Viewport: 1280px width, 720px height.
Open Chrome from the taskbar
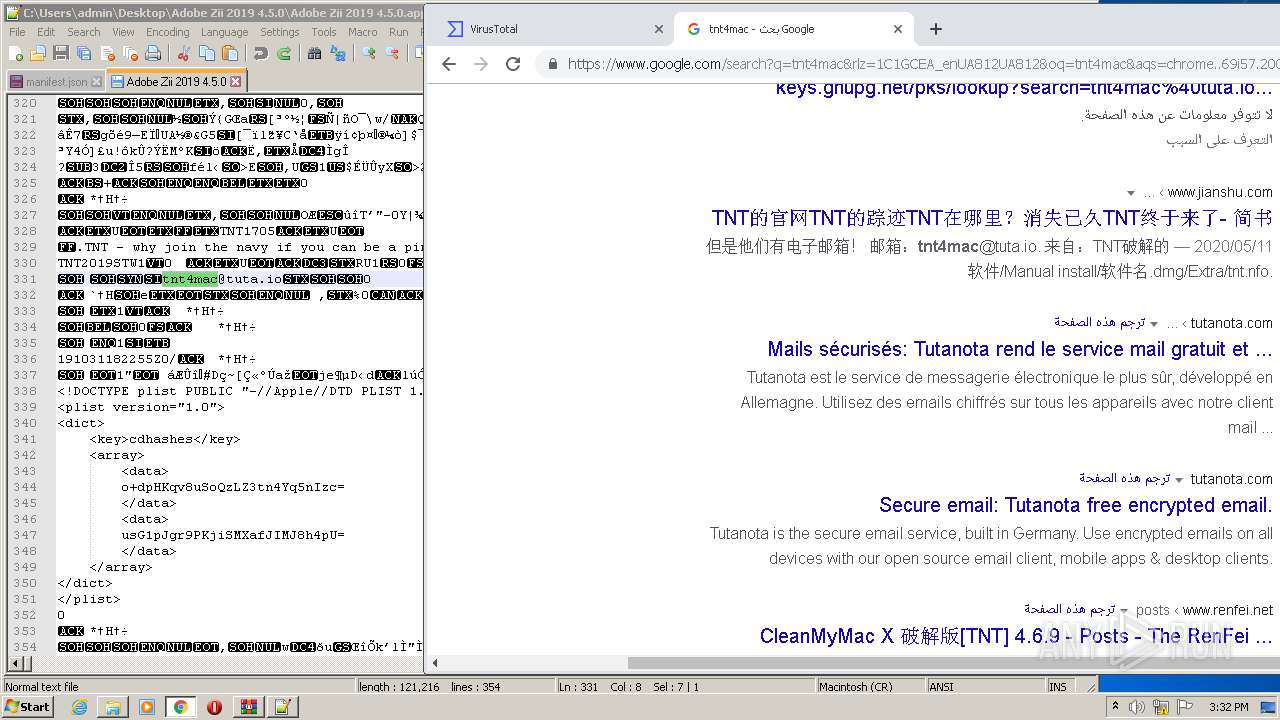tap(180, 707)
